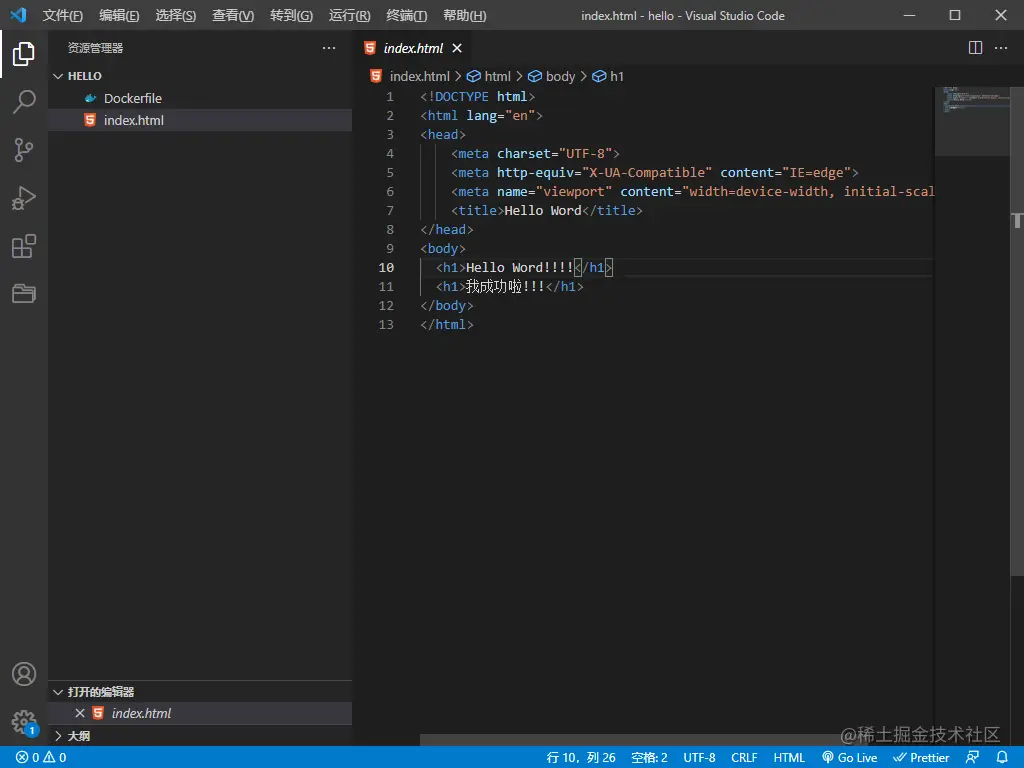1024x768 pixels.
Task: Click index.html breadcrumb segment
Action: pos(410,76)
